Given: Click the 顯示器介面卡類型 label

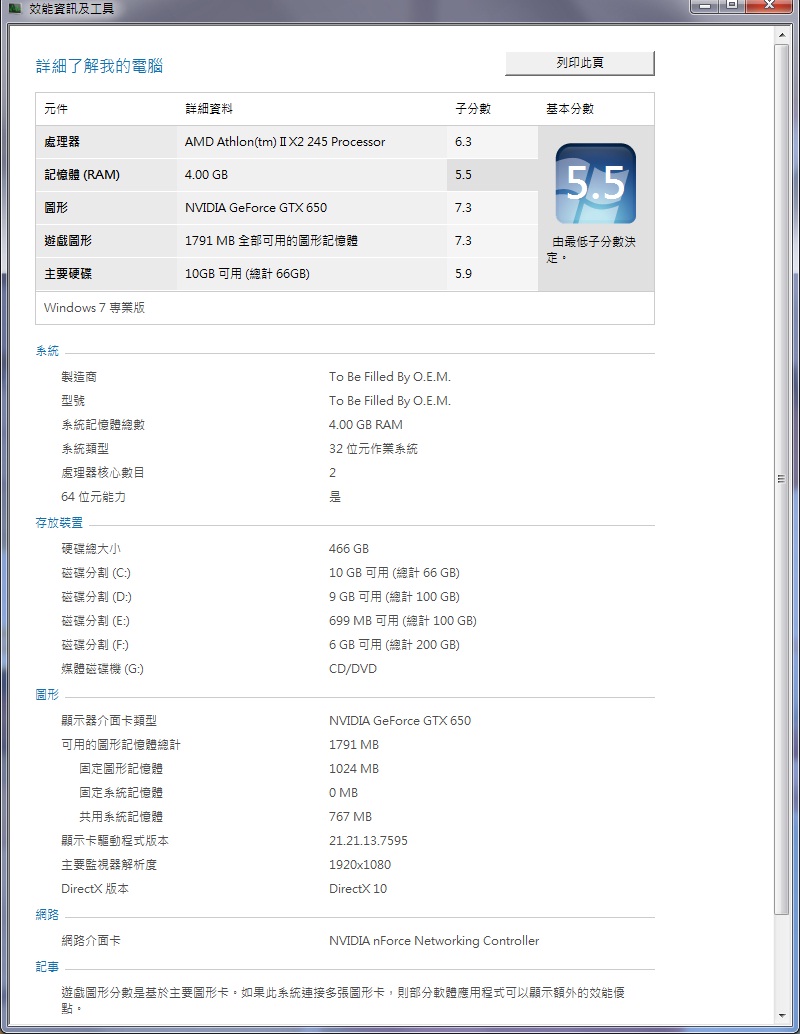Looking at the screenshot, I should 109,721.
